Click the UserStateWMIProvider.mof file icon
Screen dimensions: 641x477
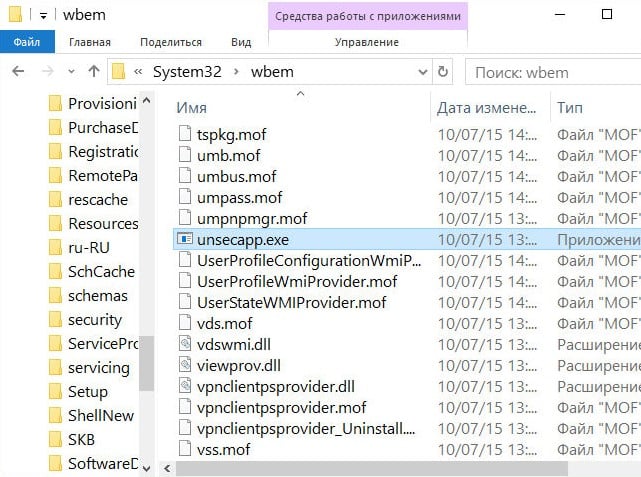[x=185, y=302]
